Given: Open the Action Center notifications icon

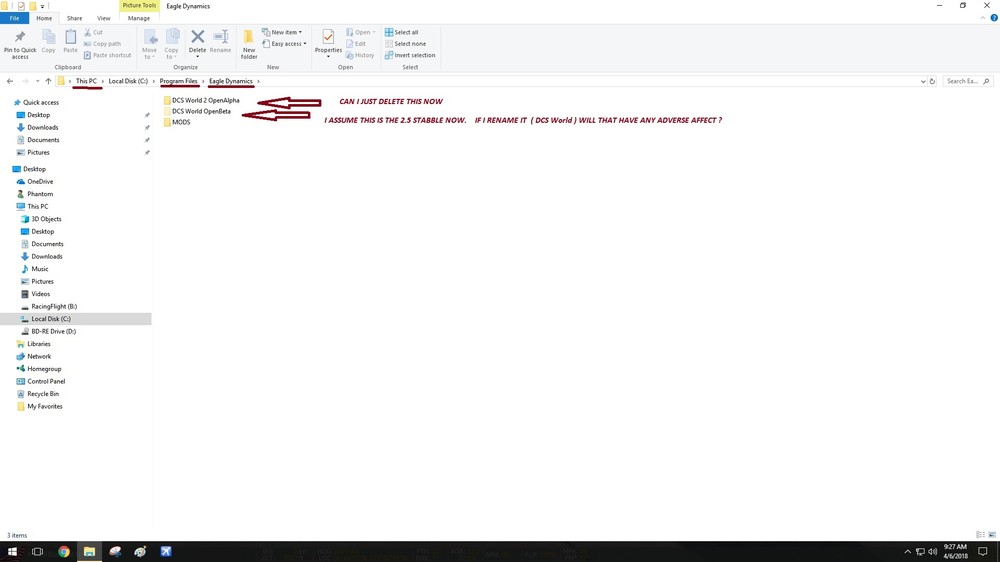Looking at the screenshot, I should tap(983, 551).
